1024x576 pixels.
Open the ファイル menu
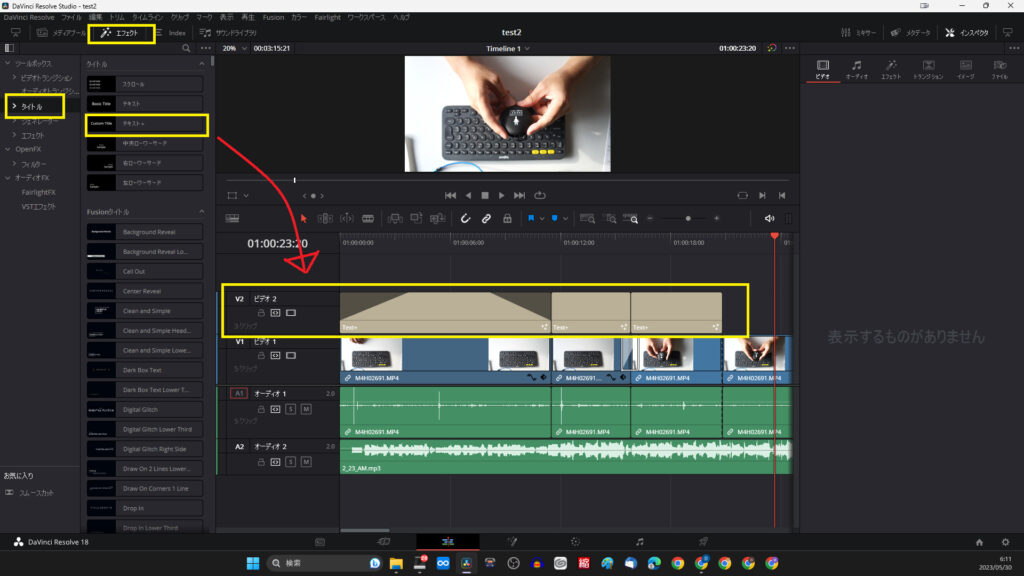[72, 18]
